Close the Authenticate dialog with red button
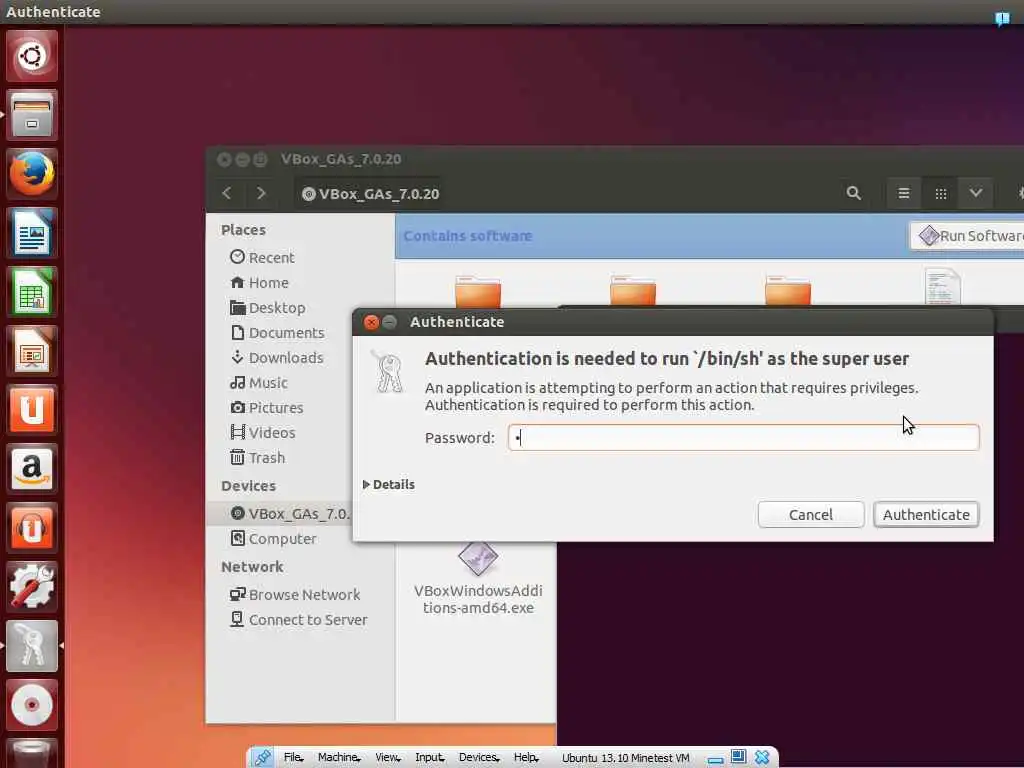Image resolution: width=1024 pixels, height=768 pixels. (x=371, y=322)
